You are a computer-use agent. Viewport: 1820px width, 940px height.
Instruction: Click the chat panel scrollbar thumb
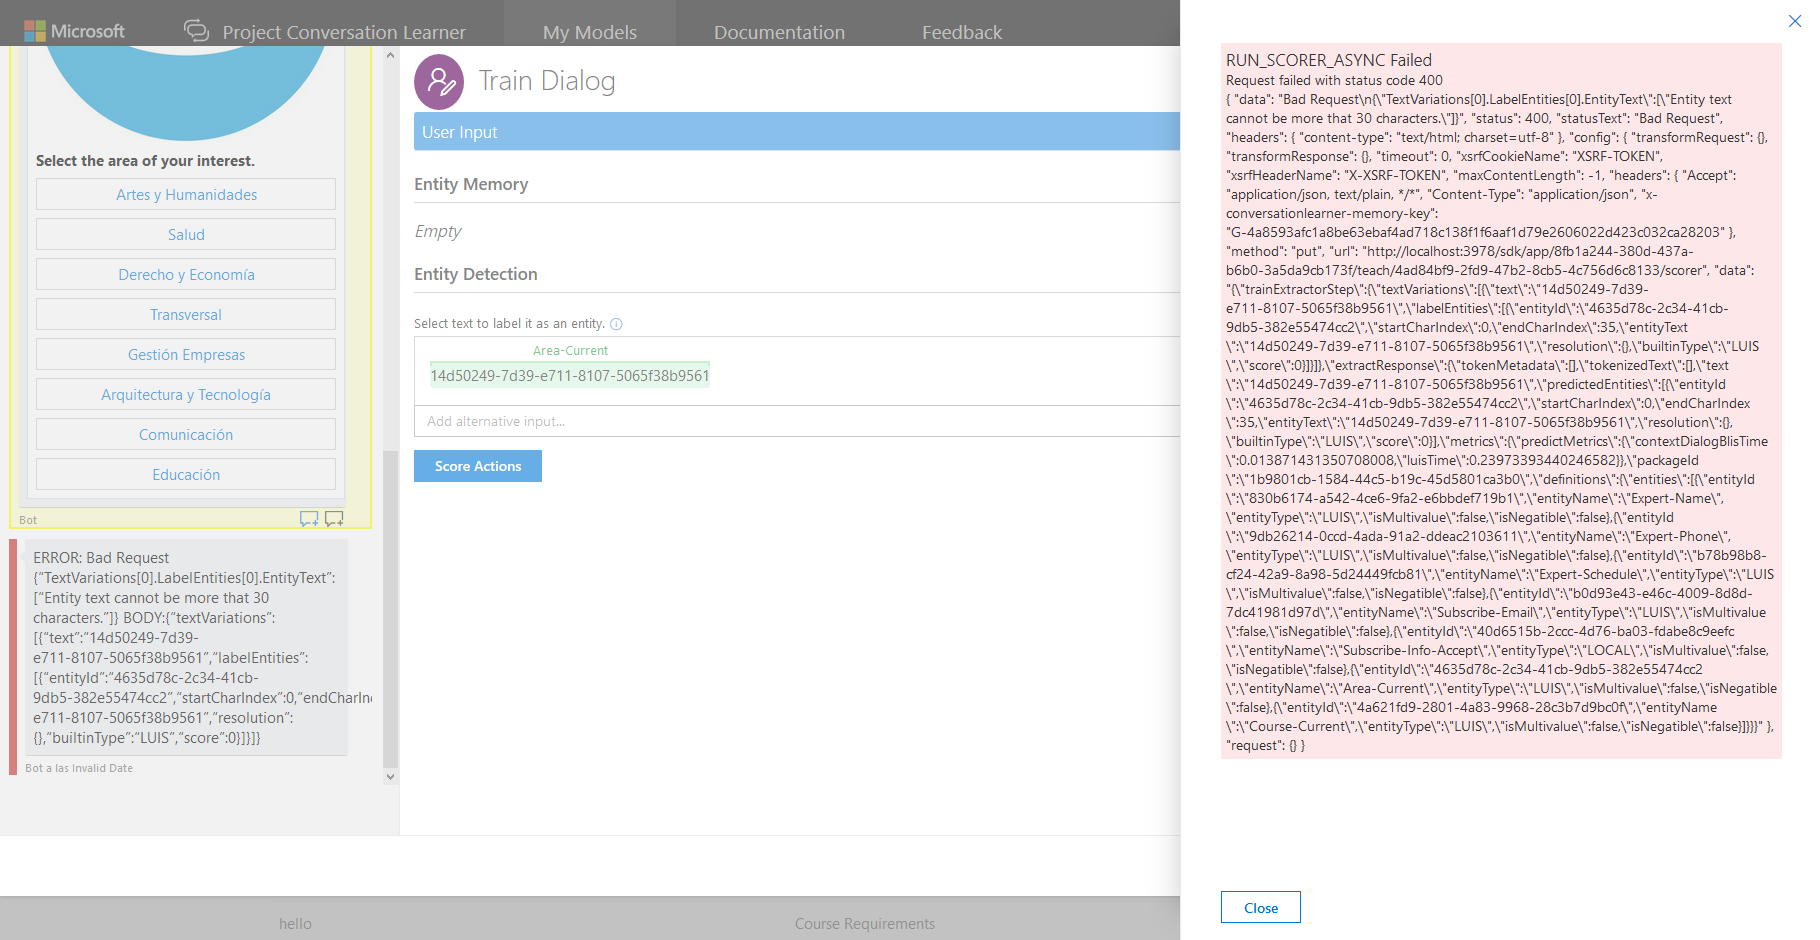pos(390,609)
